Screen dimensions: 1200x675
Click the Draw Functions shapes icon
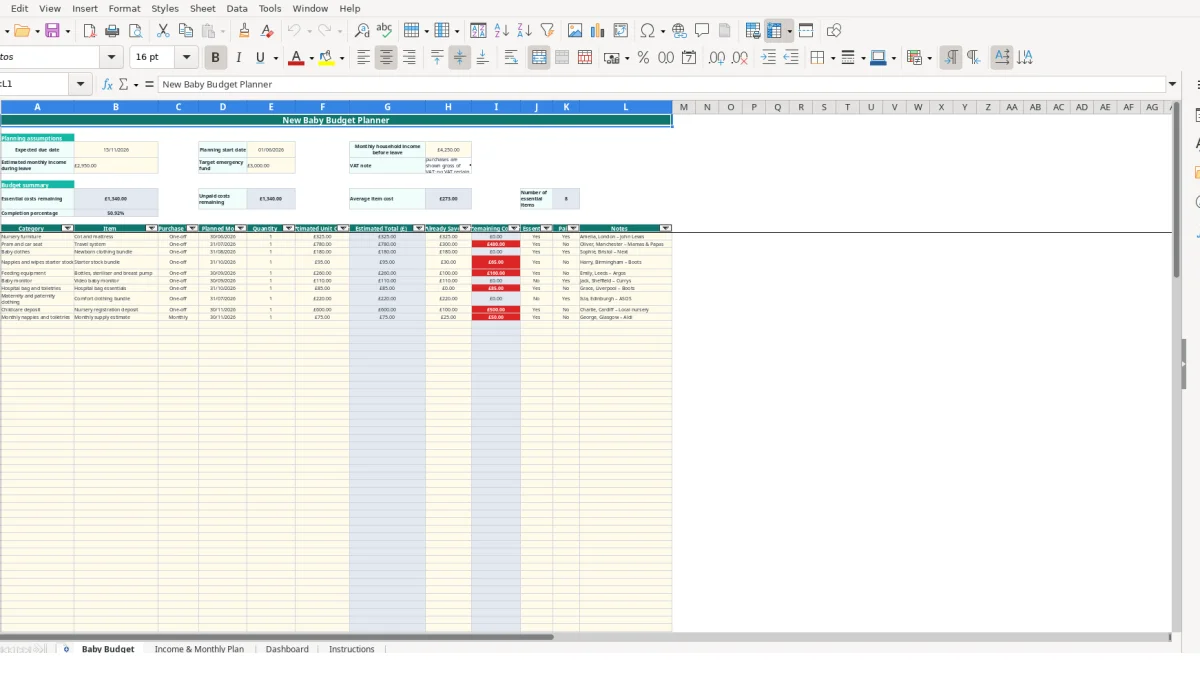834,31
